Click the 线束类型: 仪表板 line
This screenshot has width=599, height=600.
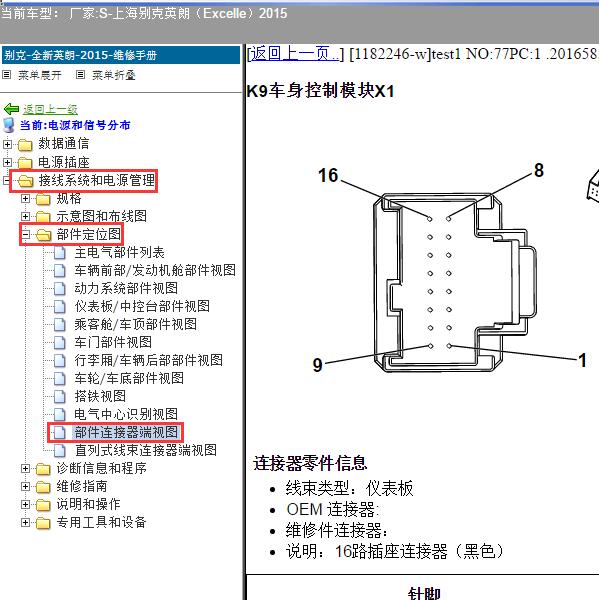tap(349, 489)
